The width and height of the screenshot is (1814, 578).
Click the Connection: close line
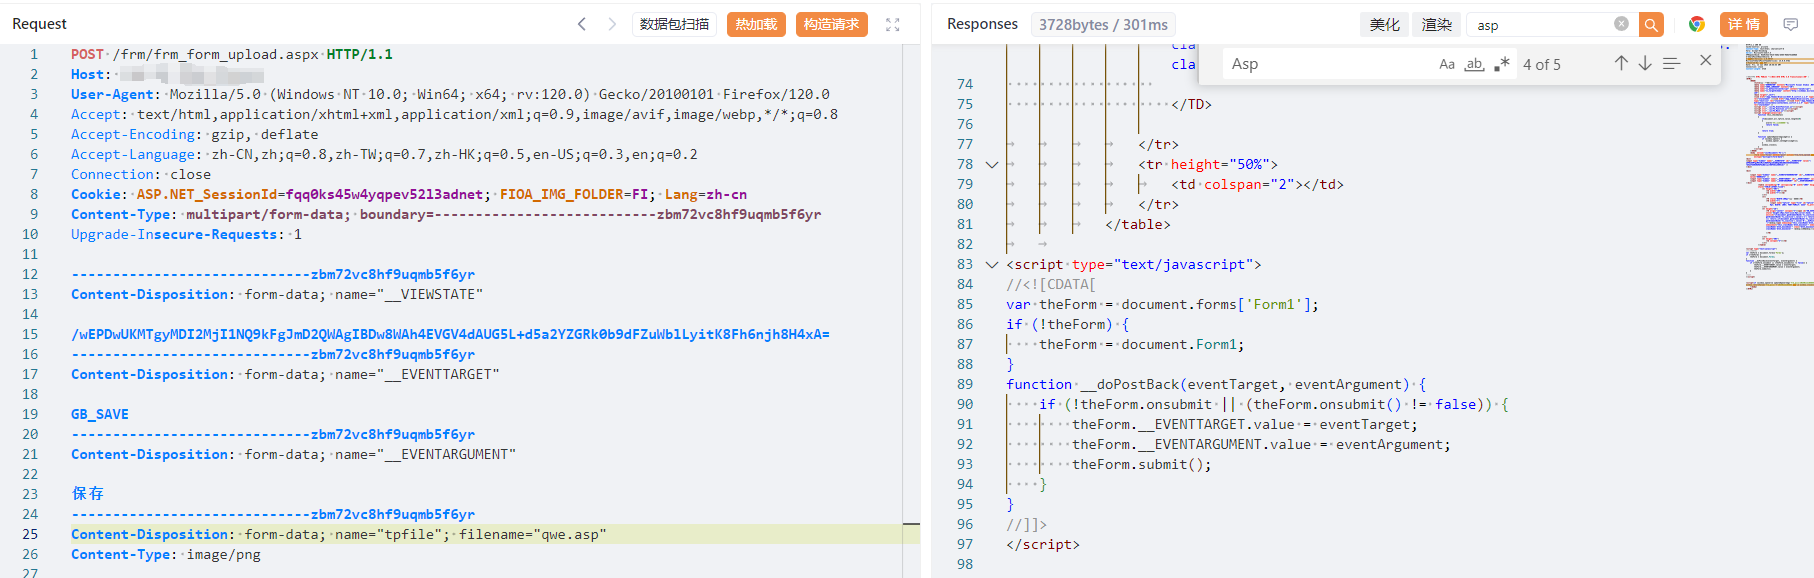click(x=141, y=175)
